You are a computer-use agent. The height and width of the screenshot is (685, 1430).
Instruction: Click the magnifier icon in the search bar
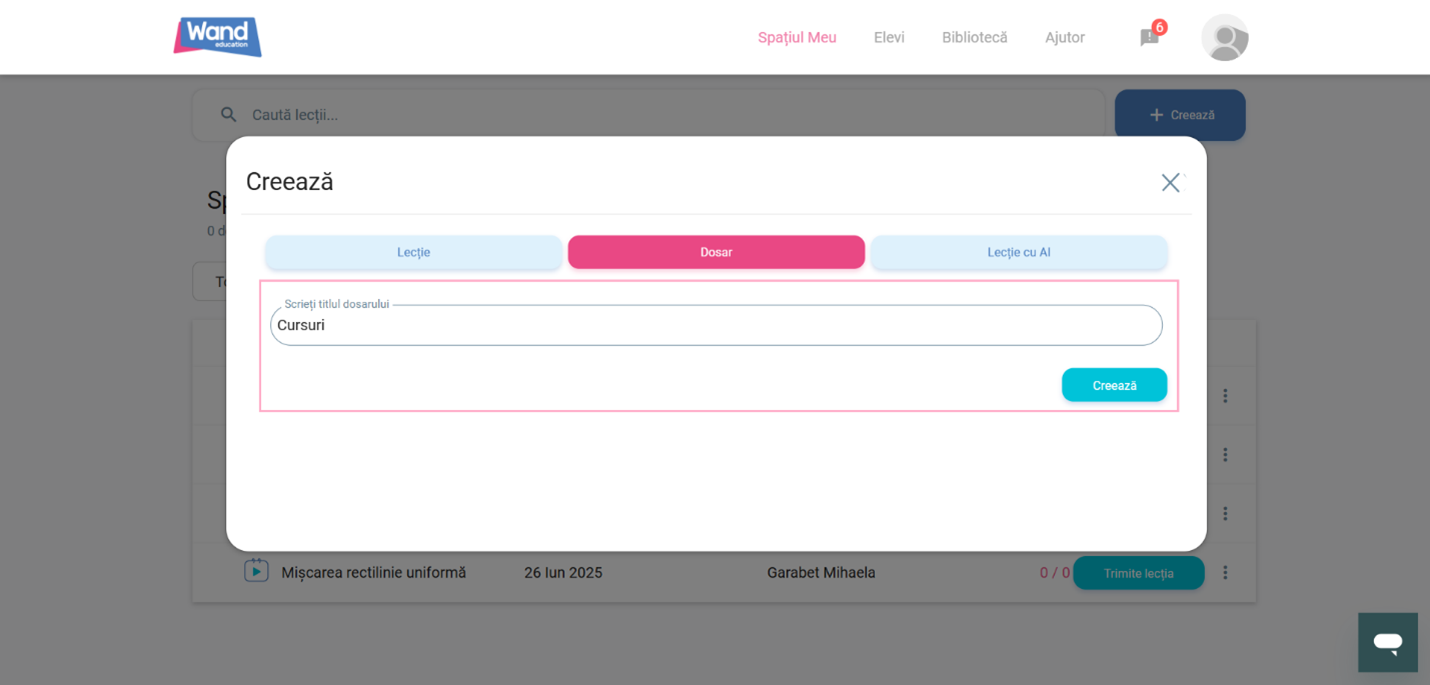click(x=229, y=115)
